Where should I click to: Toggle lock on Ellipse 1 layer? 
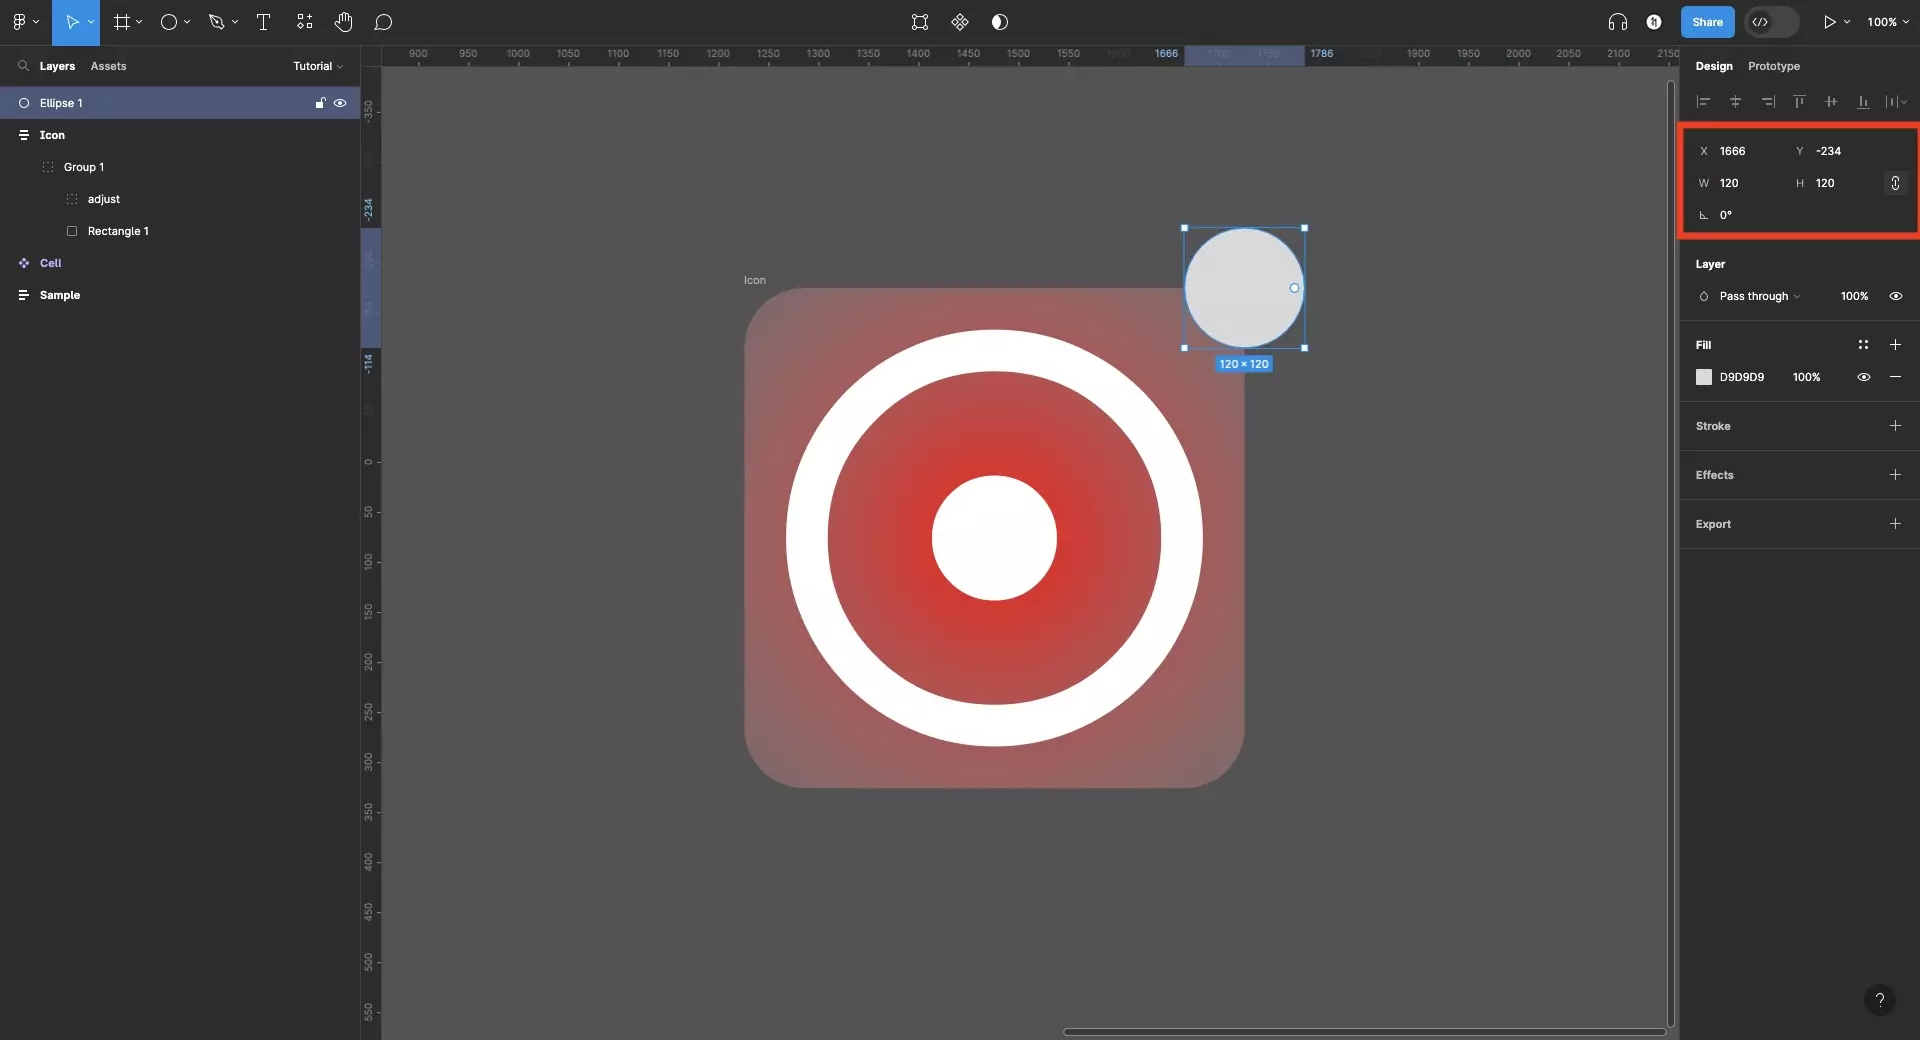point(320,103)
